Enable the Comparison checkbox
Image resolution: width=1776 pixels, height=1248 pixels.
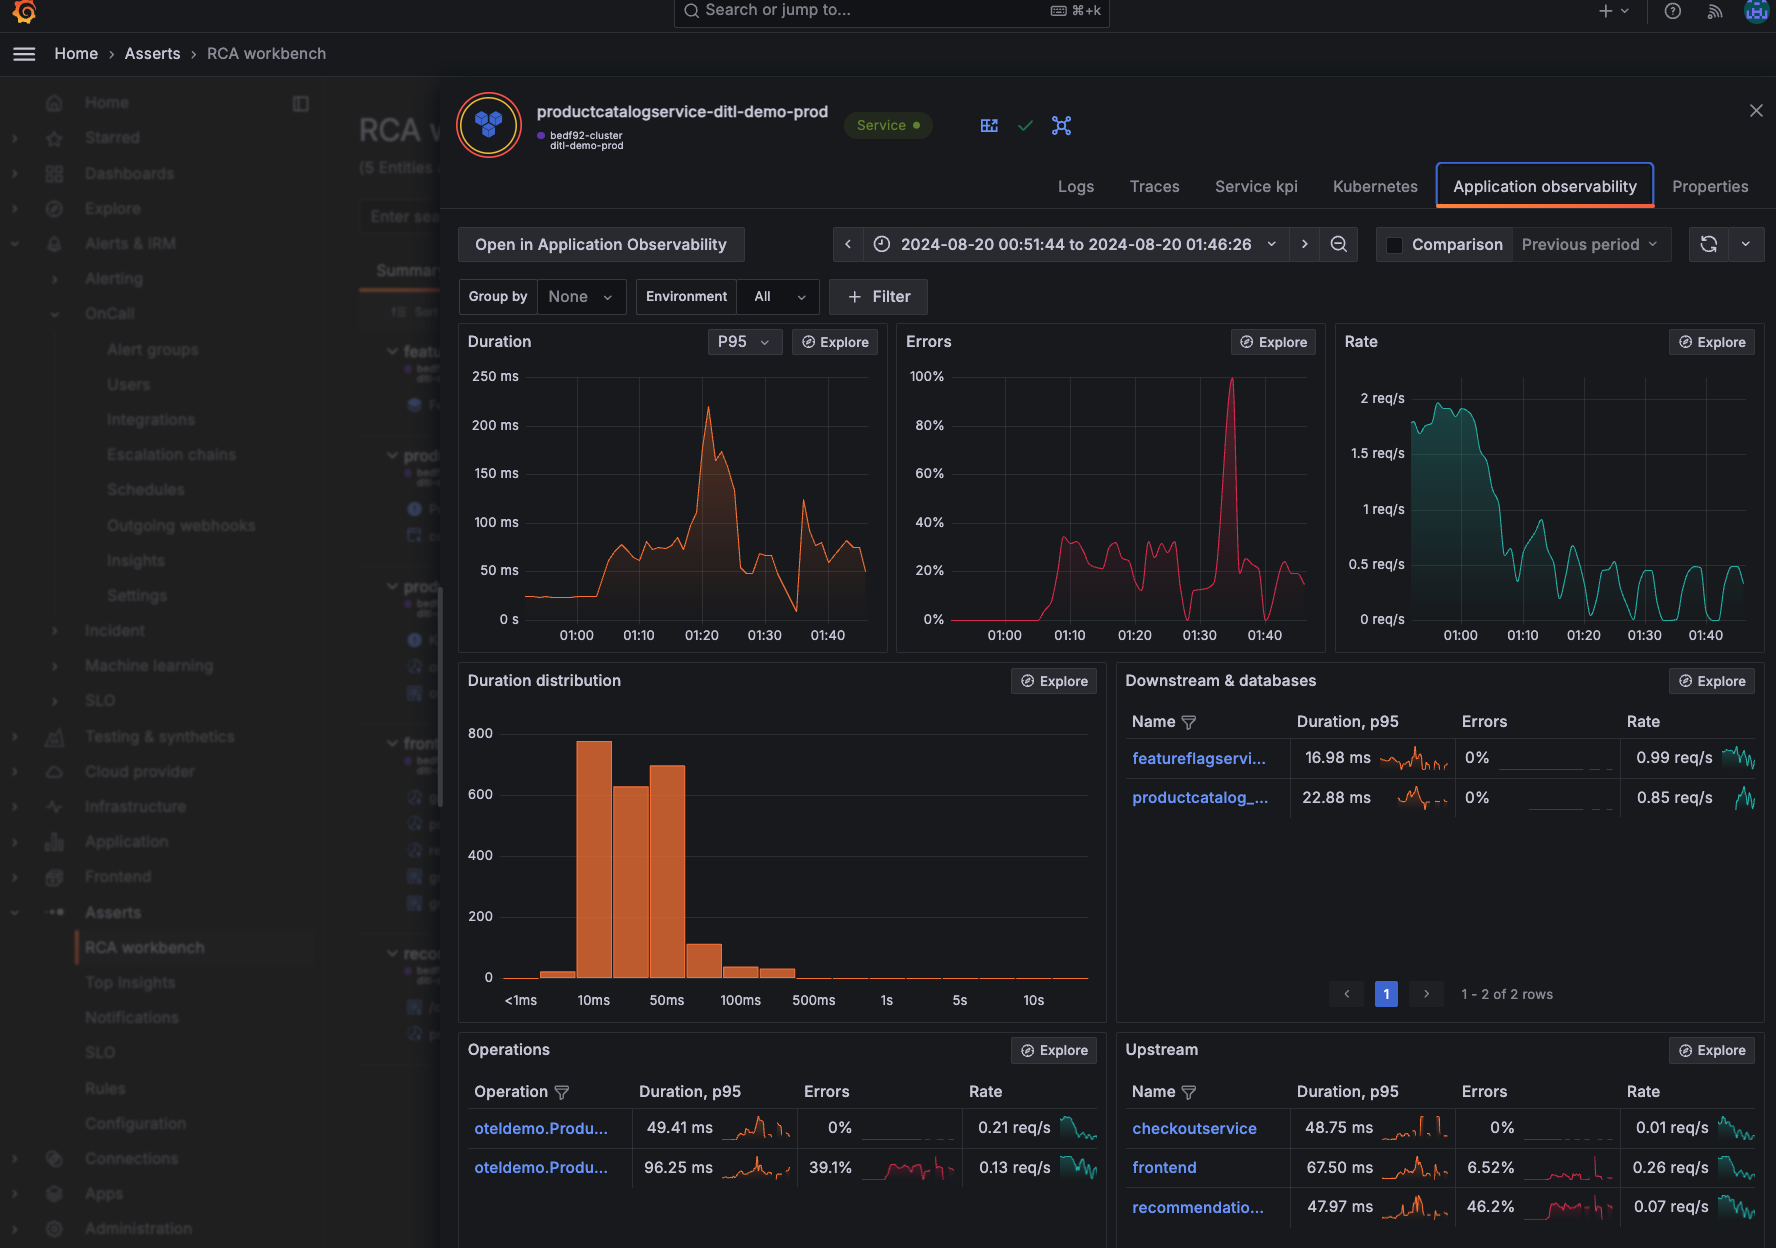pyautogui.click(x=1394, y=244)
